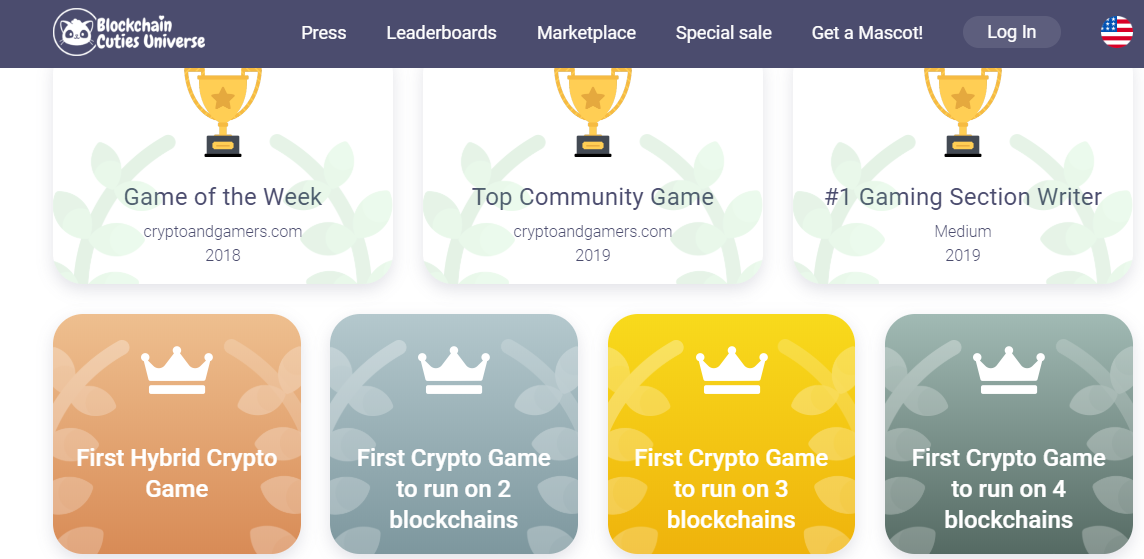
Task: Click the crown on the yellow 3 blockchains card
Action: click(x=731, y=371)
